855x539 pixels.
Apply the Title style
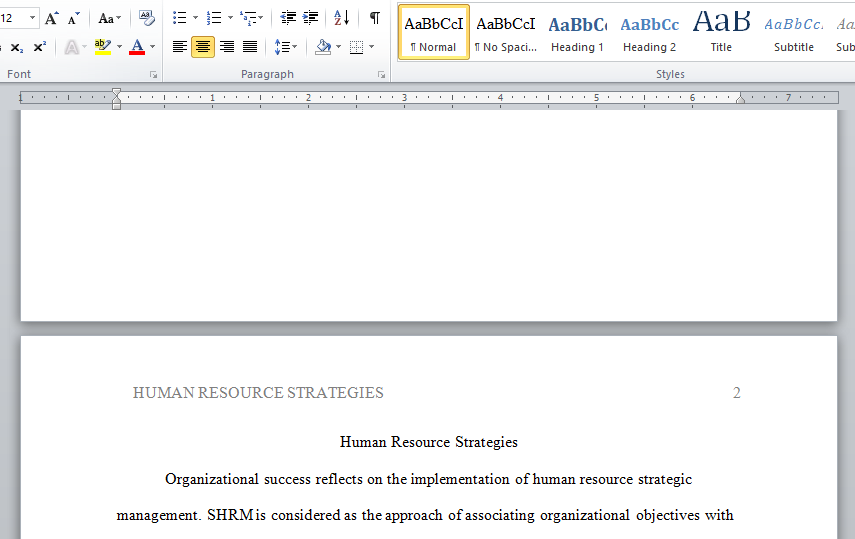pyautogui.click(x=721, y=32)
